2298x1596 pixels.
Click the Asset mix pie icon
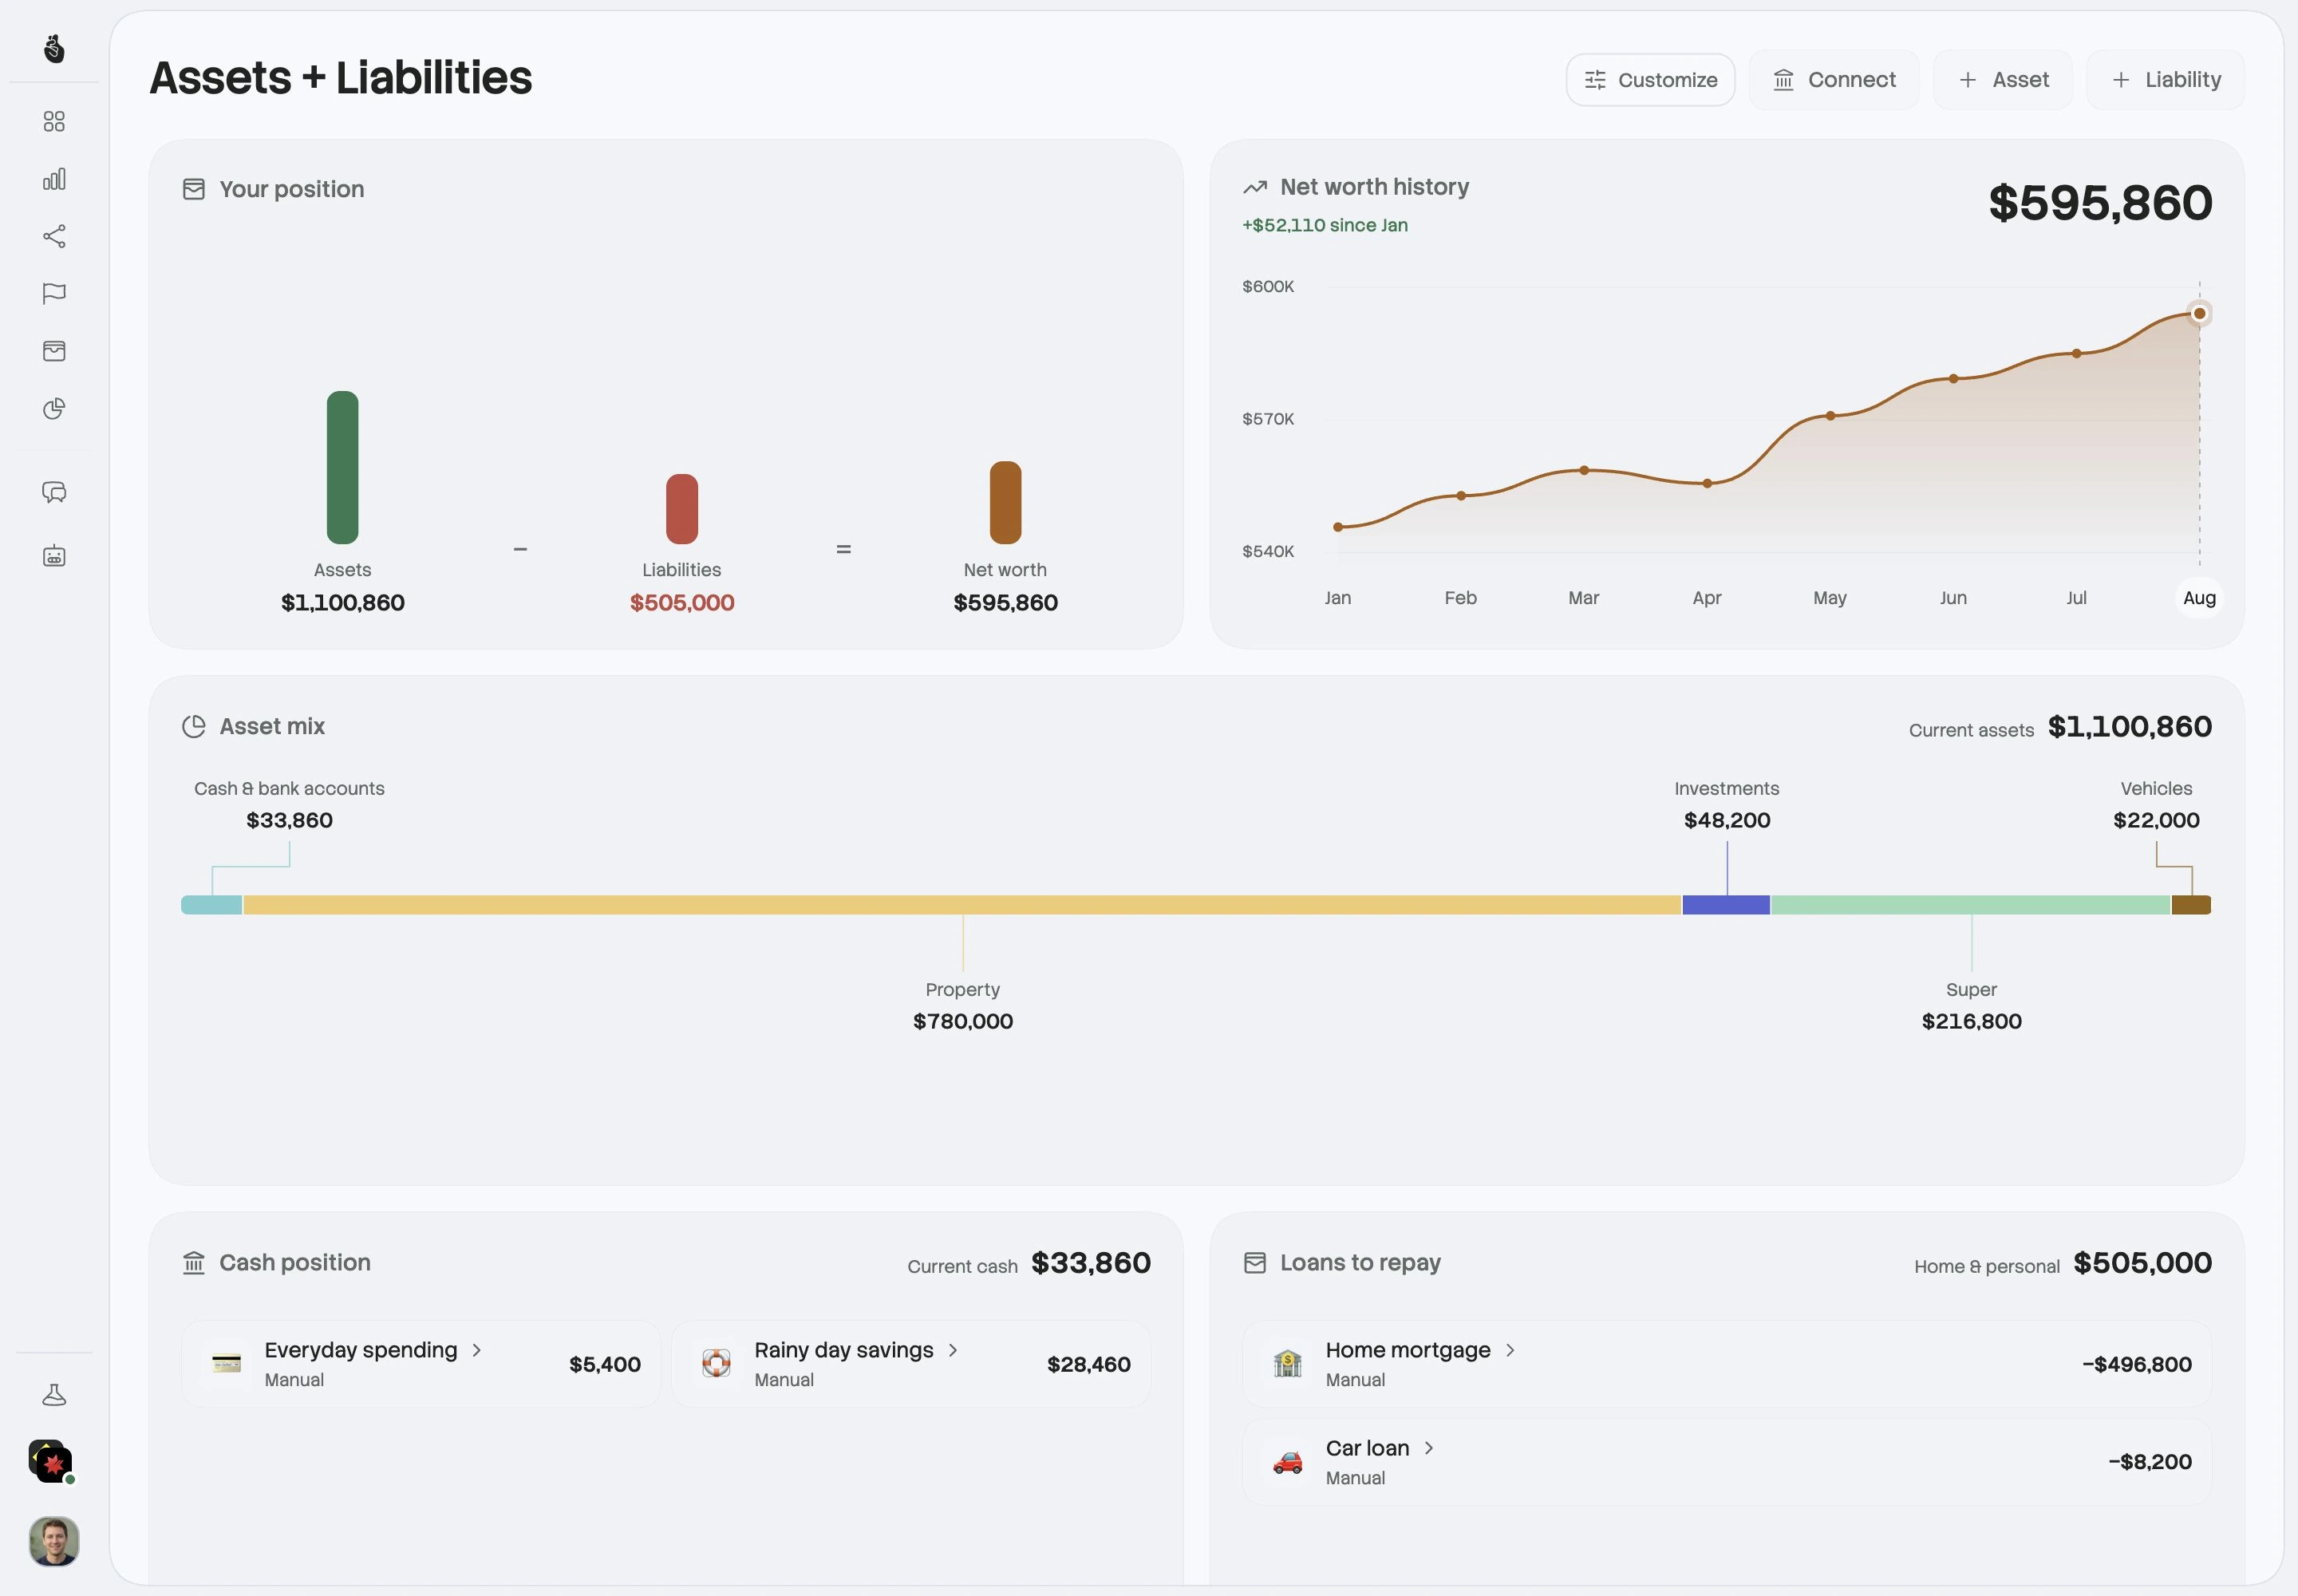[x=194, y=726]
